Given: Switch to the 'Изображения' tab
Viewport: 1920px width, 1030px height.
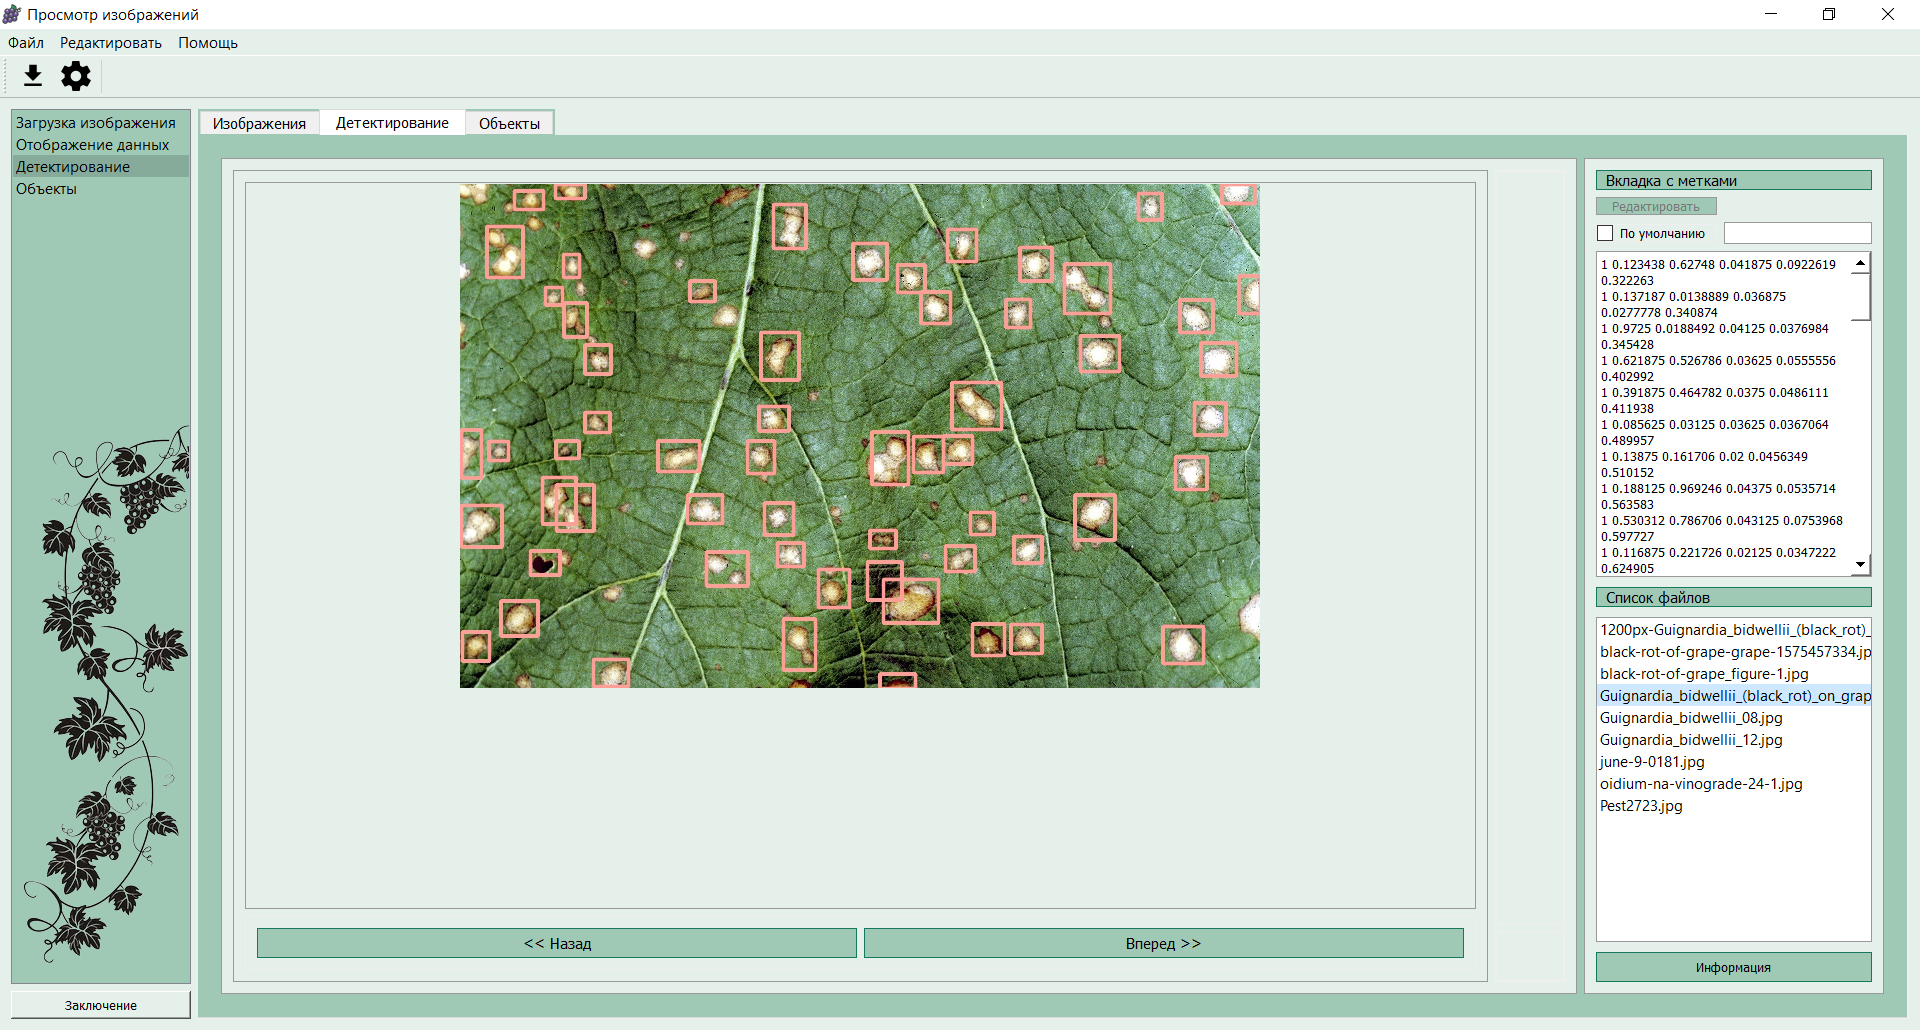Looking at the screenshot, I should pos(259,123).
